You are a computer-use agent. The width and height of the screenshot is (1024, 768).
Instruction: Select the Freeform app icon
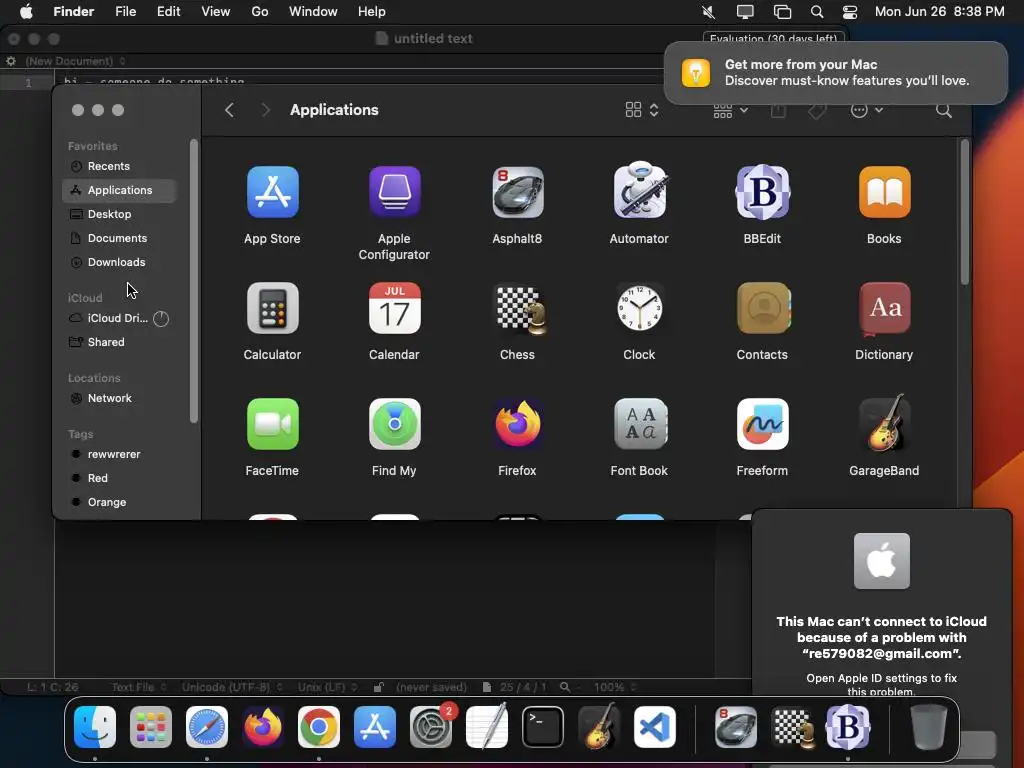(762, 424)
